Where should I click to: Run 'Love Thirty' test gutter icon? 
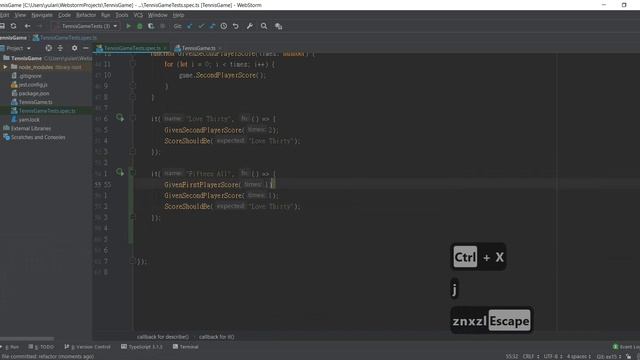point(120,118)
